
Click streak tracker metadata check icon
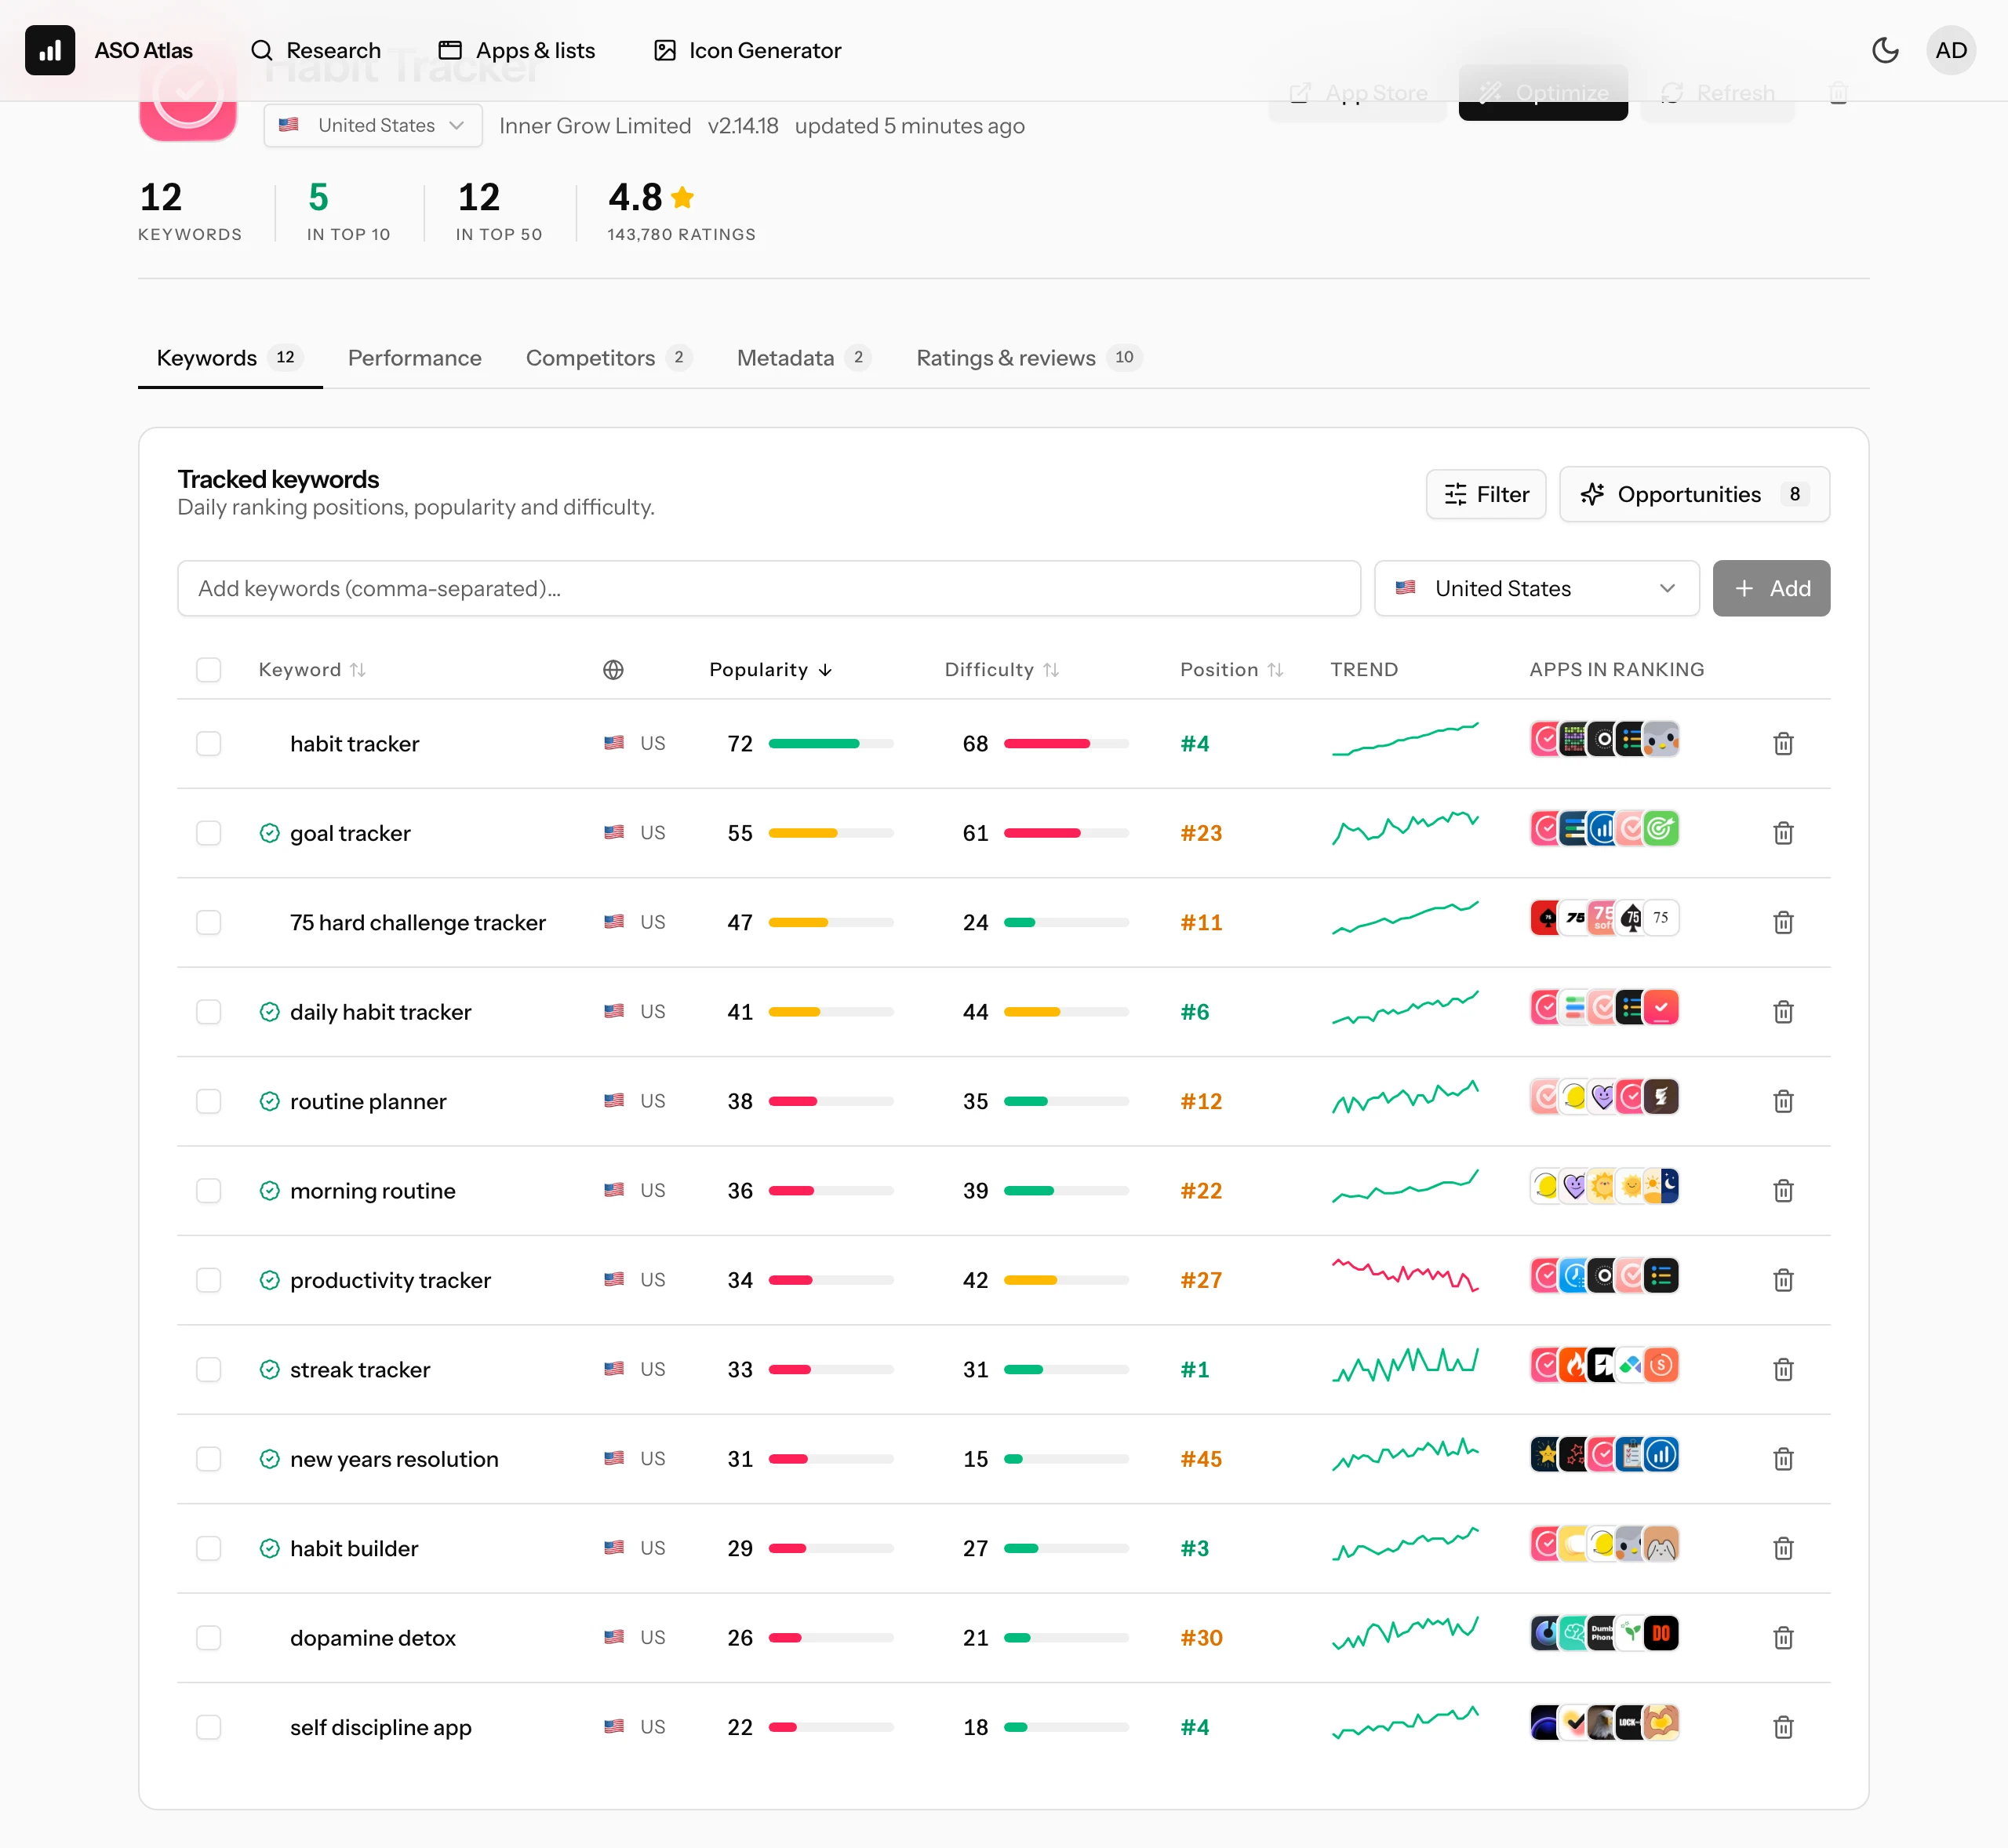tap(269, 1370)
